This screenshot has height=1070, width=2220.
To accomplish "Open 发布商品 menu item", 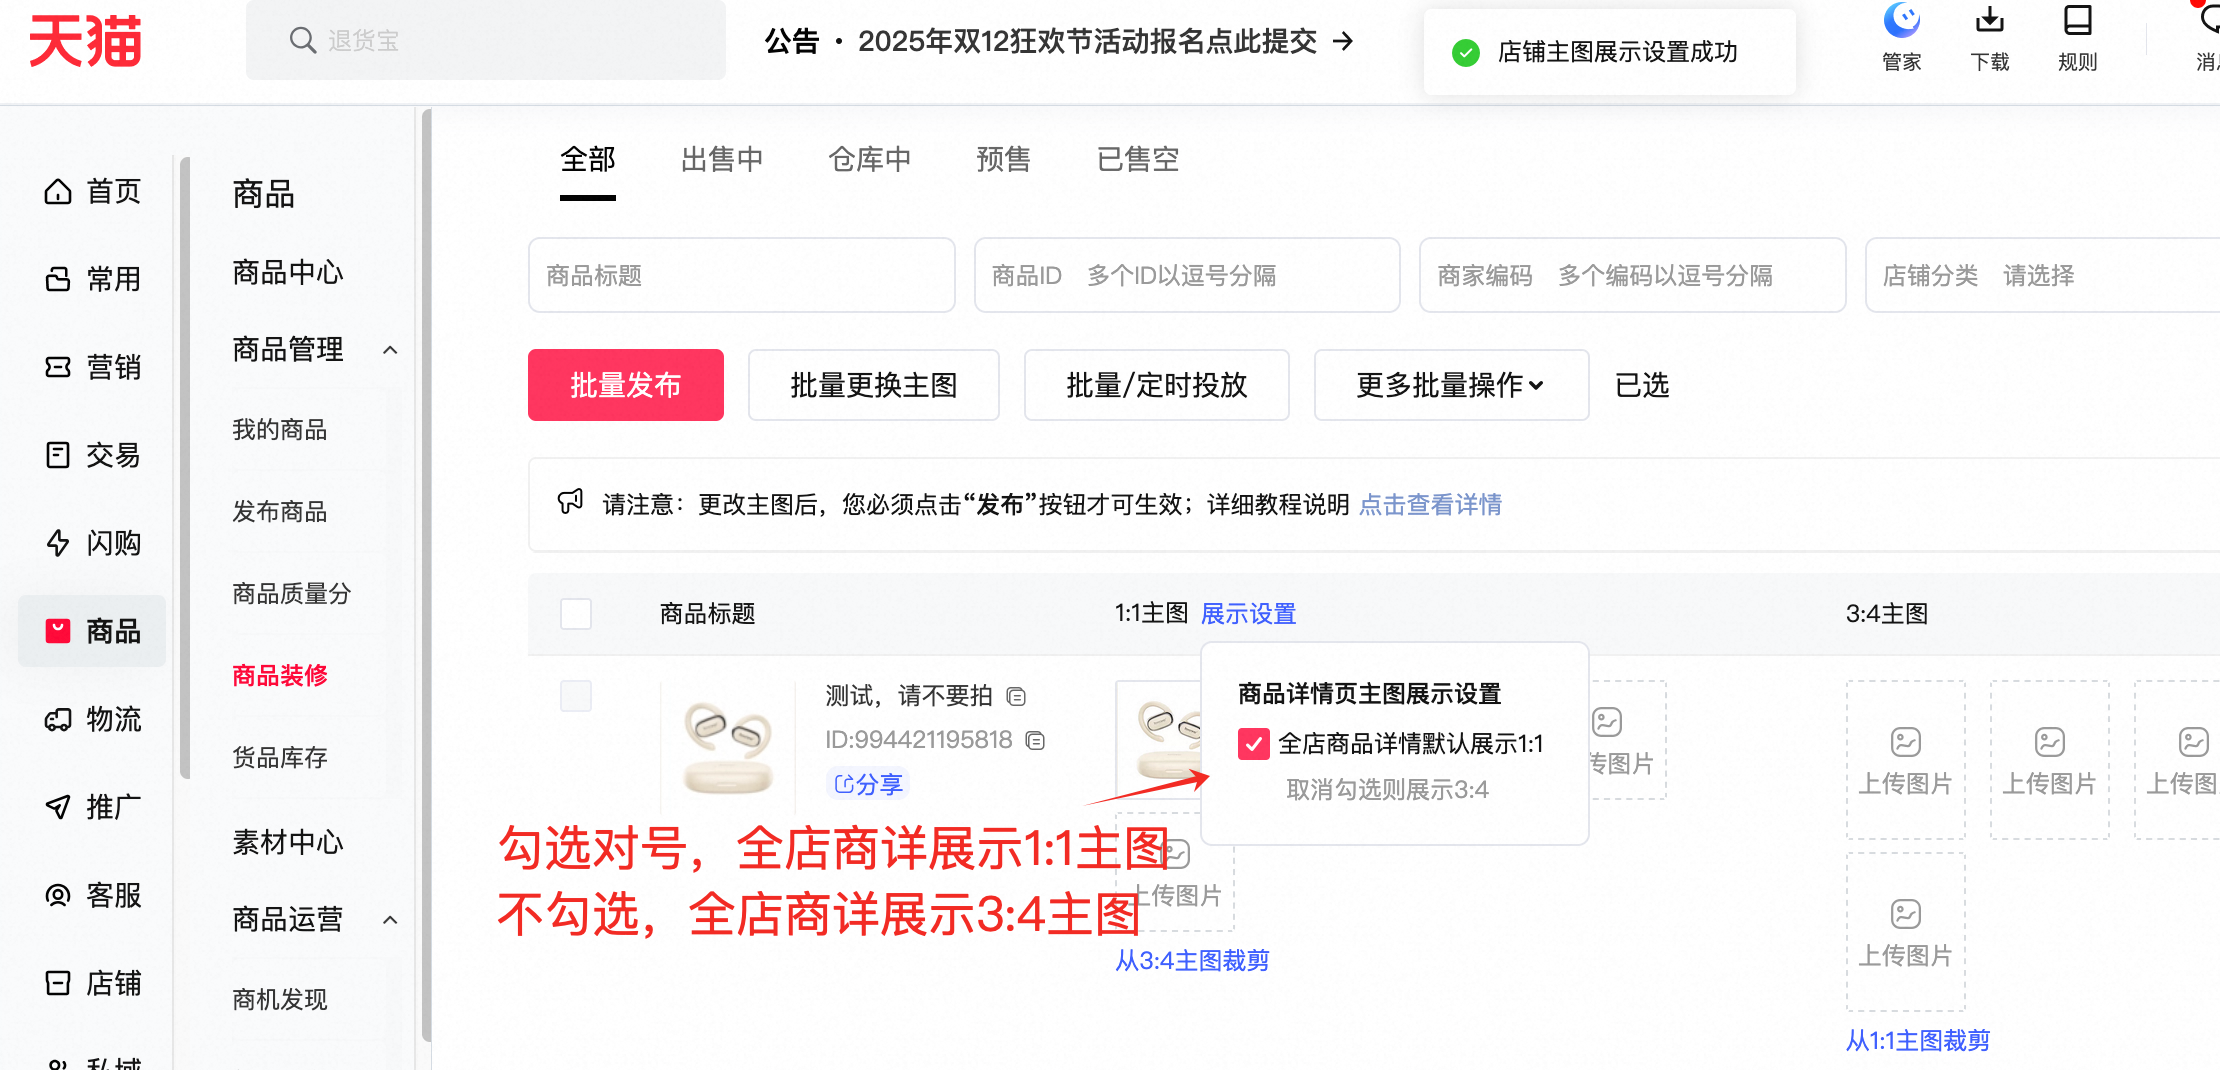I will pyautogui.click(x=280, y=512).
